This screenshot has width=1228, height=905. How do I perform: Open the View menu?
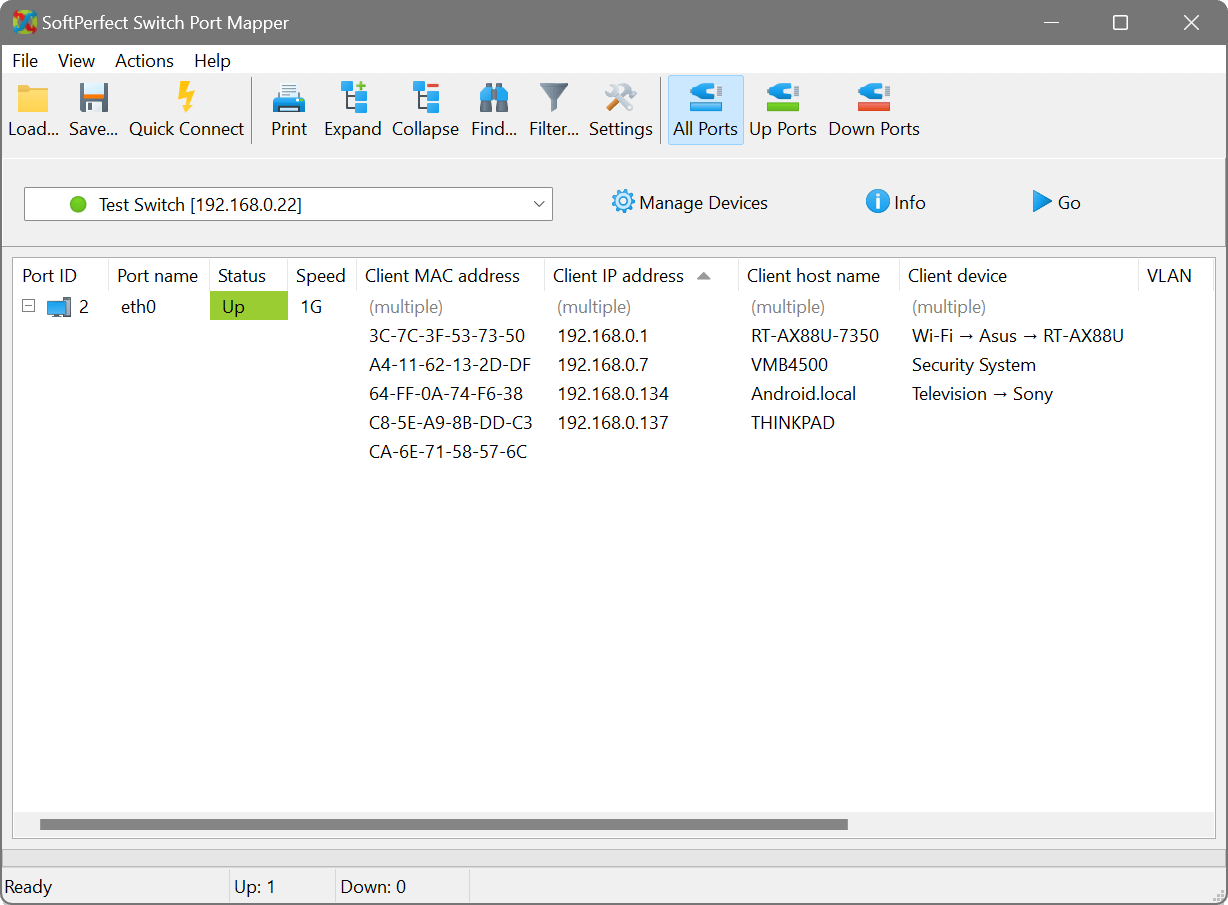point(76,61)
